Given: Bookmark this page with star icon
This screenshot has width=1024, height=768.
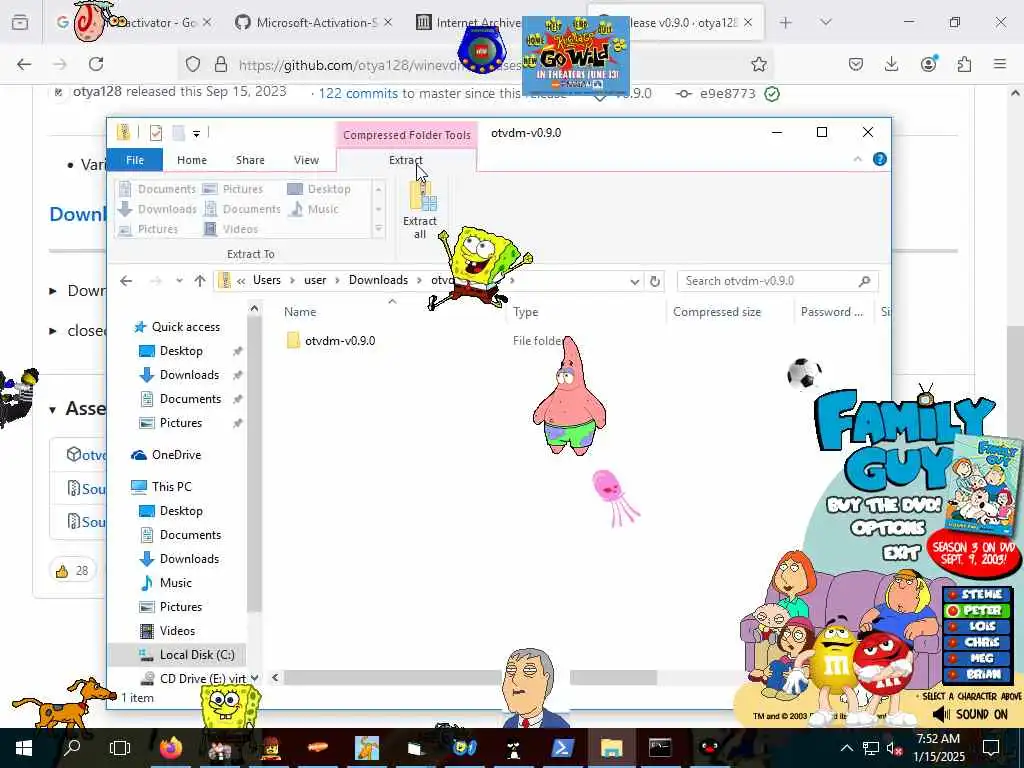Looking at the screenshot, I should pyautogui.click(x=758, y=64).
